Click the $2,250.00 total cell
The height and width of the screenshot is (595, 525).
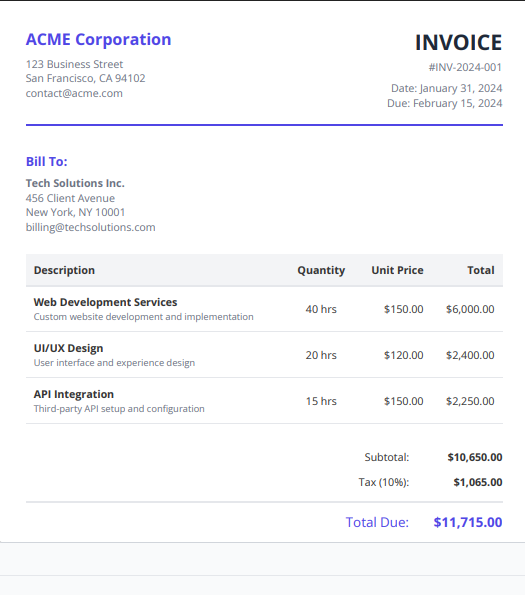[470, 401]
